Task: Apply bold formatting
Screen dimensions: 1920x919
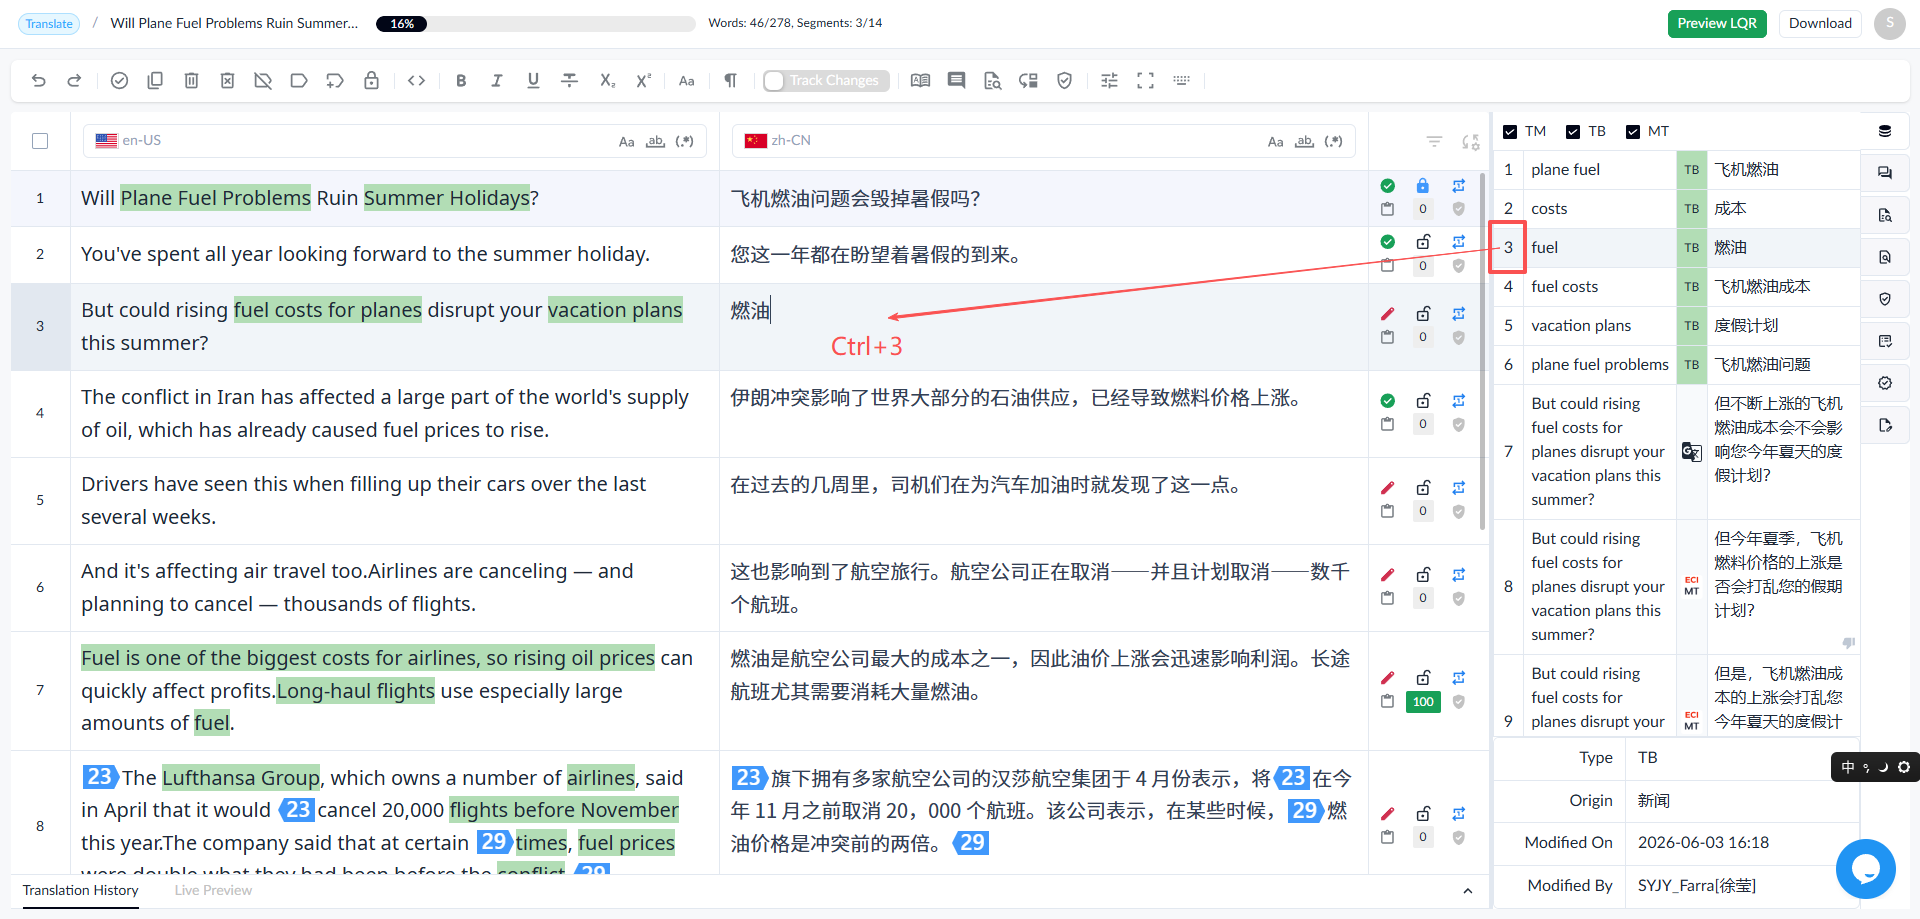Action: click(x=461, y=81)
